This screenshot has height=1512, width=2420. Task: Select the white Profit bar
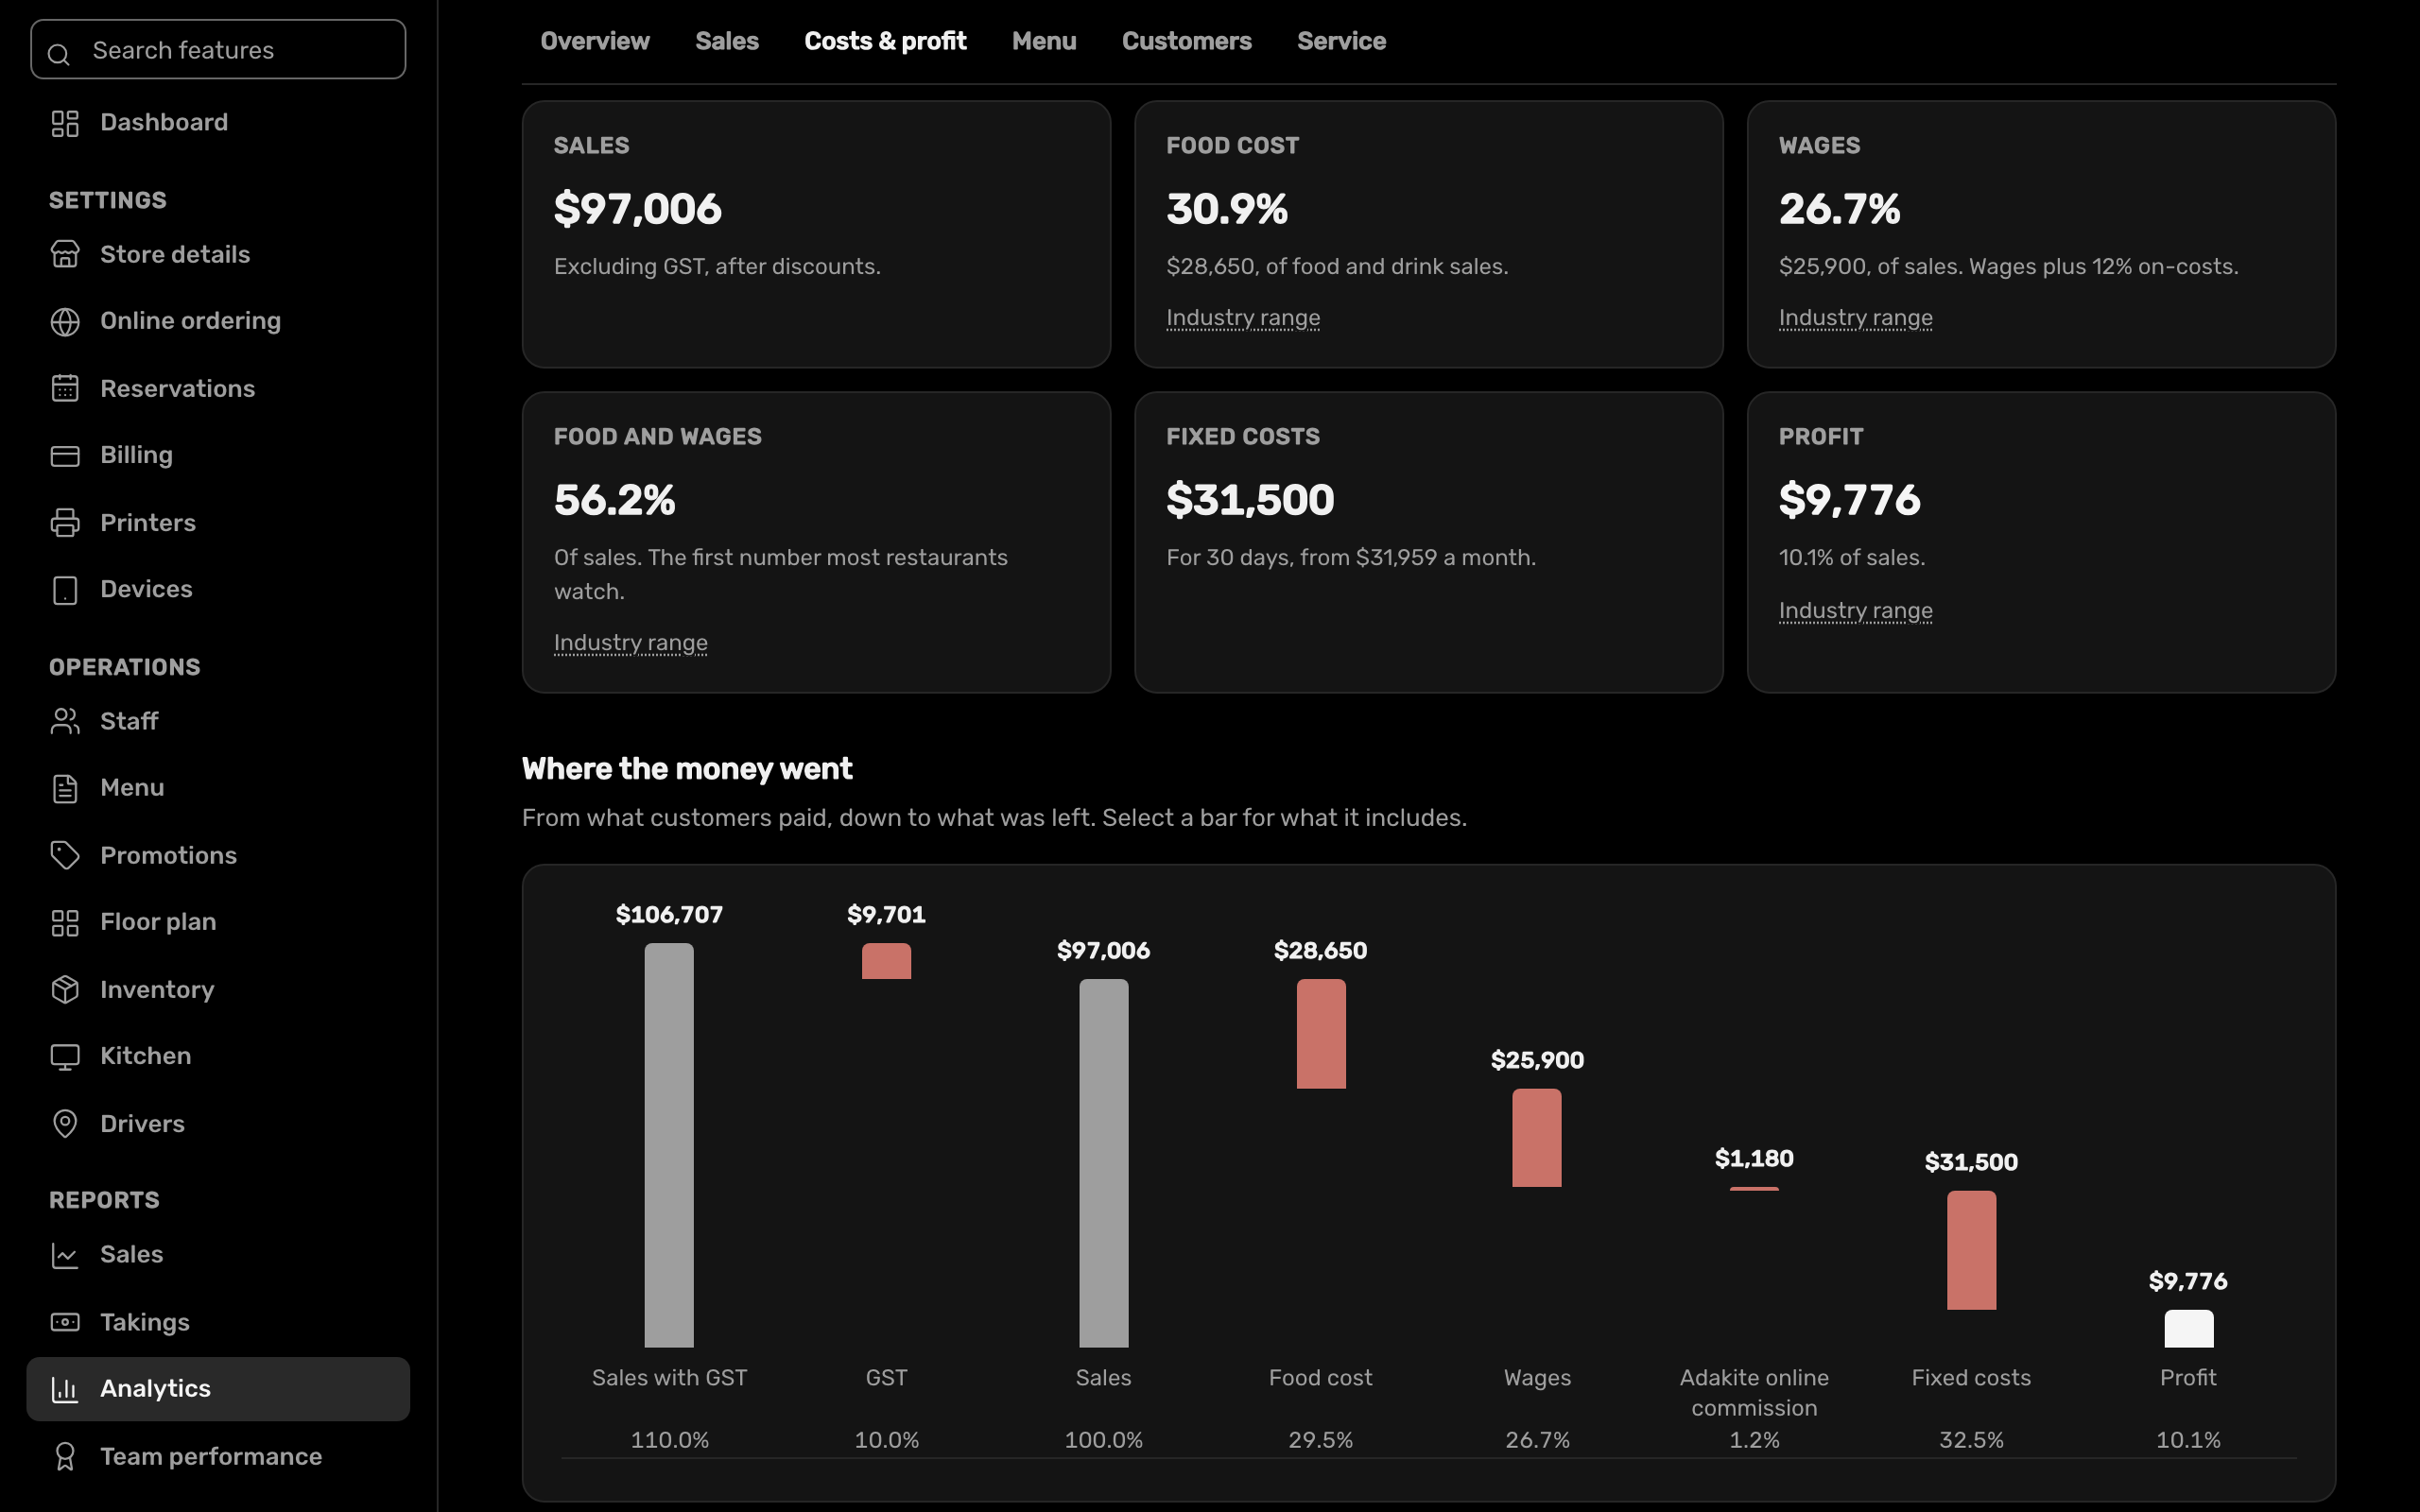[x=2188, y=1329]
